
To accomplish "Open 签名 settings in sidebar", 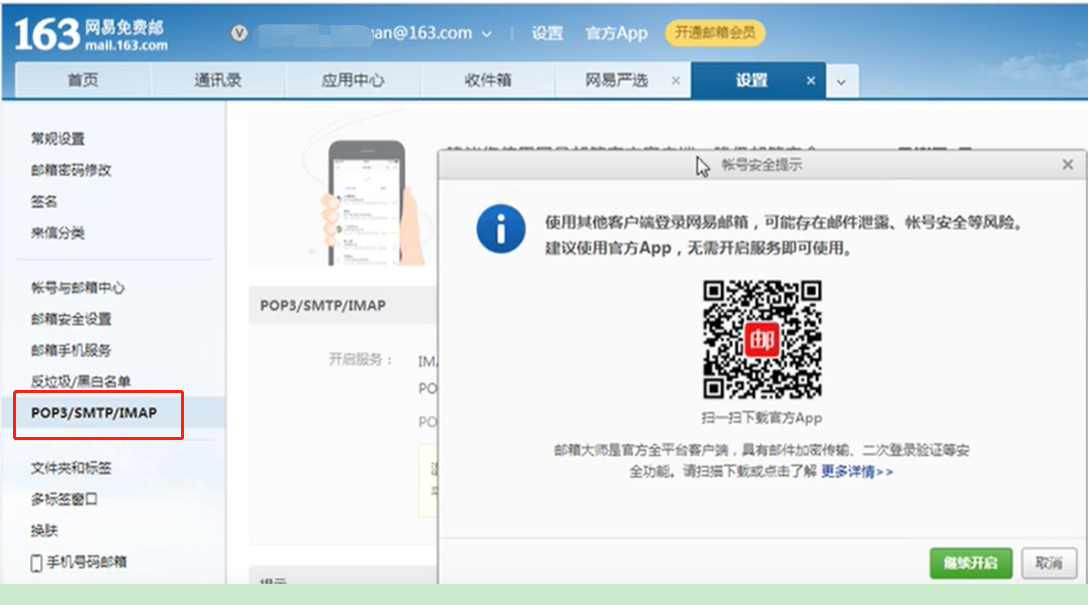I will pyautogui.click(x=44, y=201).
